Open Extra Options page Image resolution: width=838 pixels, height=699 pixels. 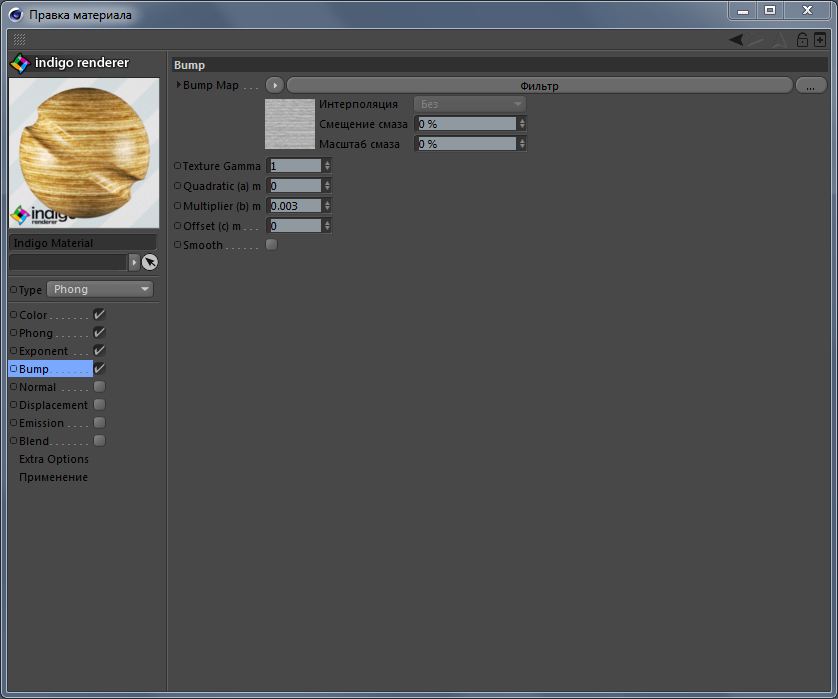click(53, 459)
